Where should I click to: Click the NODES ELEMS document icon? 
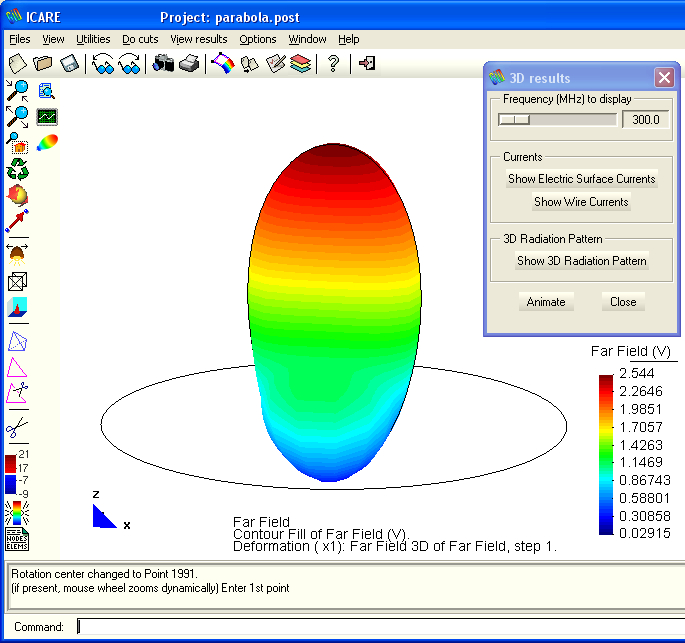coord(17,539)
